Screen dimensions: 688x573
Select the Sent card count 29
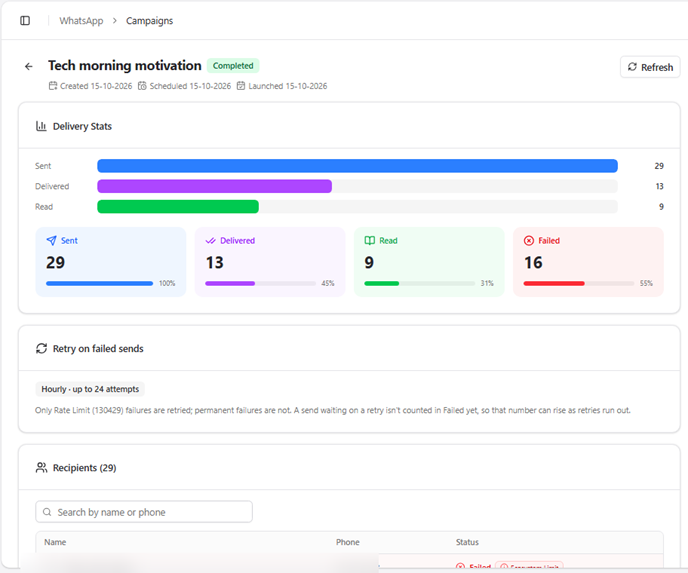55,262
